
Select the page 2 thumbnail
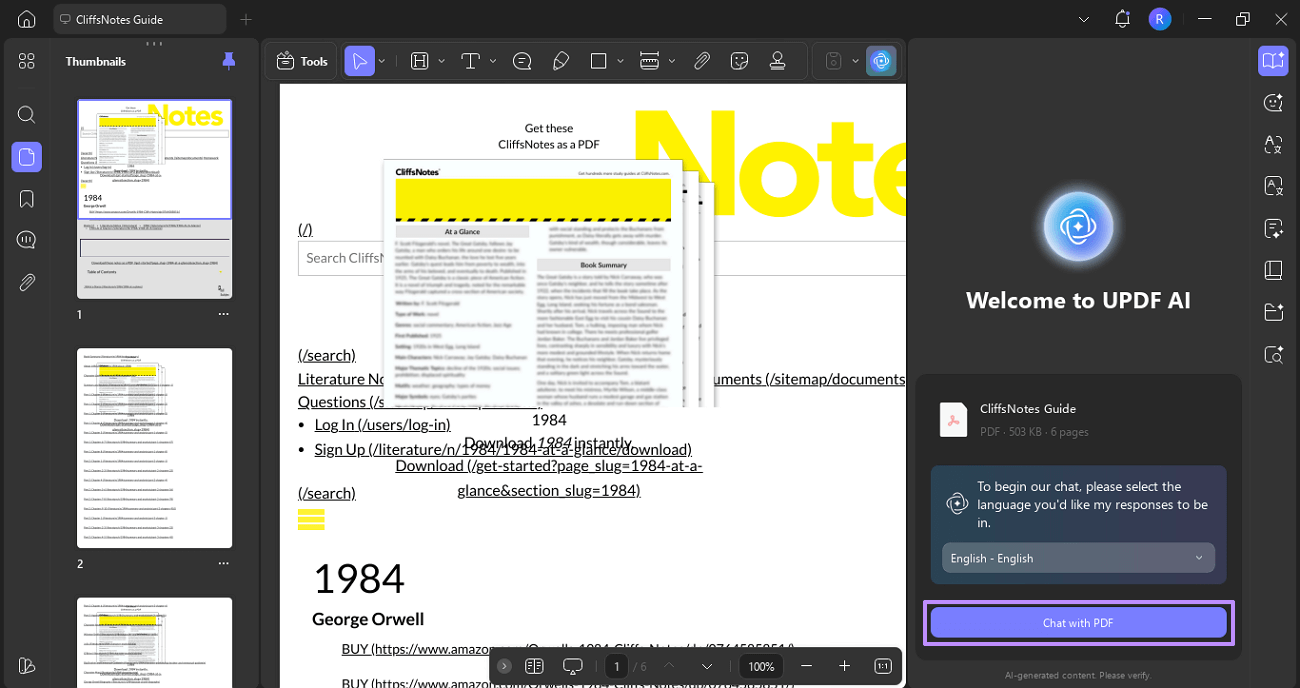point(154,448)
